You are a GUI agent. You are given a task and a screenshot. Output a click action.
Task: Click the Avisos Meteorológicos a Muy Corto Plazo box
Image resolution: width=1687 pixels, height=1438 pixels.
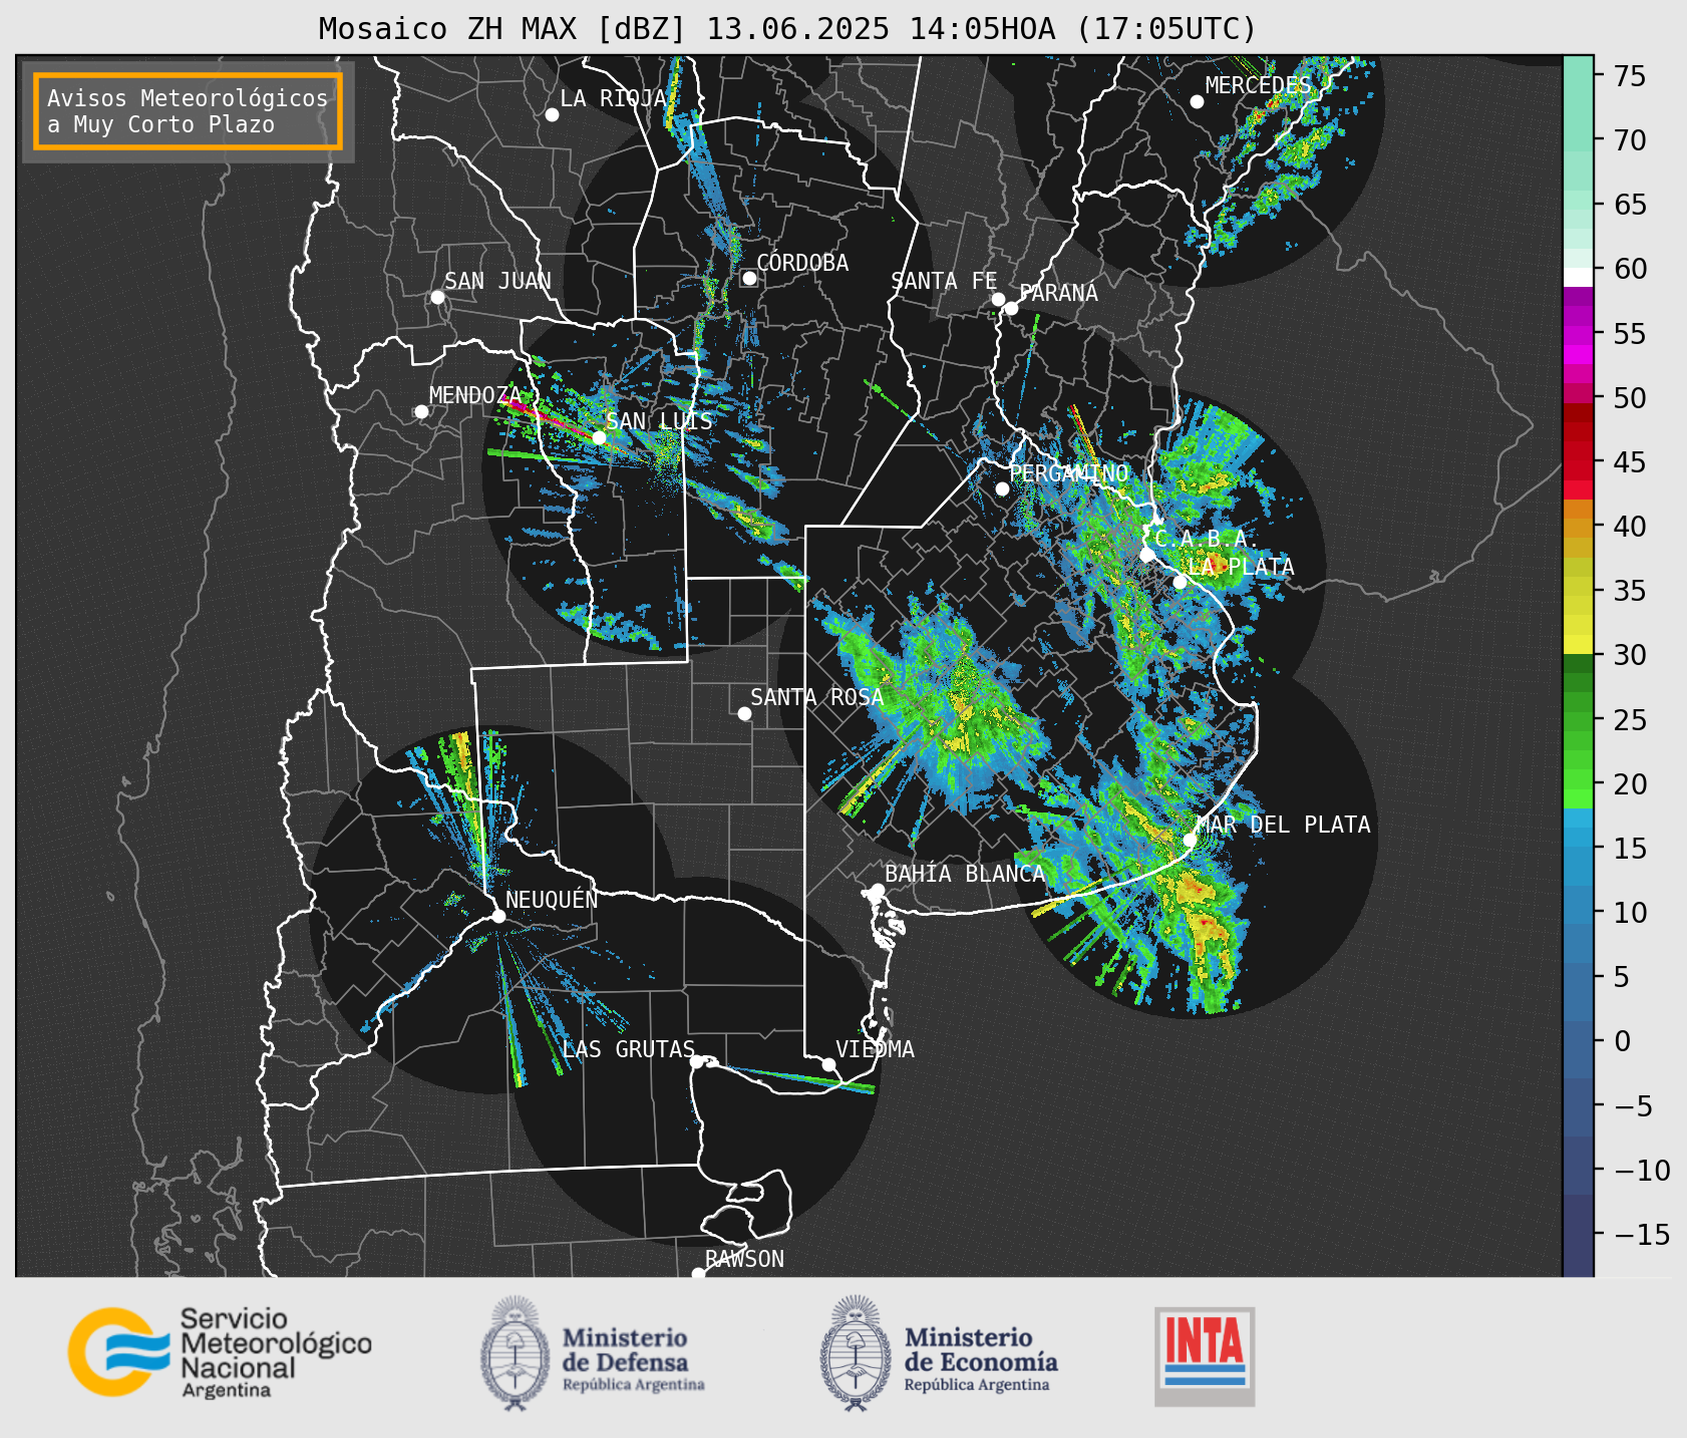tap(188, 111)
